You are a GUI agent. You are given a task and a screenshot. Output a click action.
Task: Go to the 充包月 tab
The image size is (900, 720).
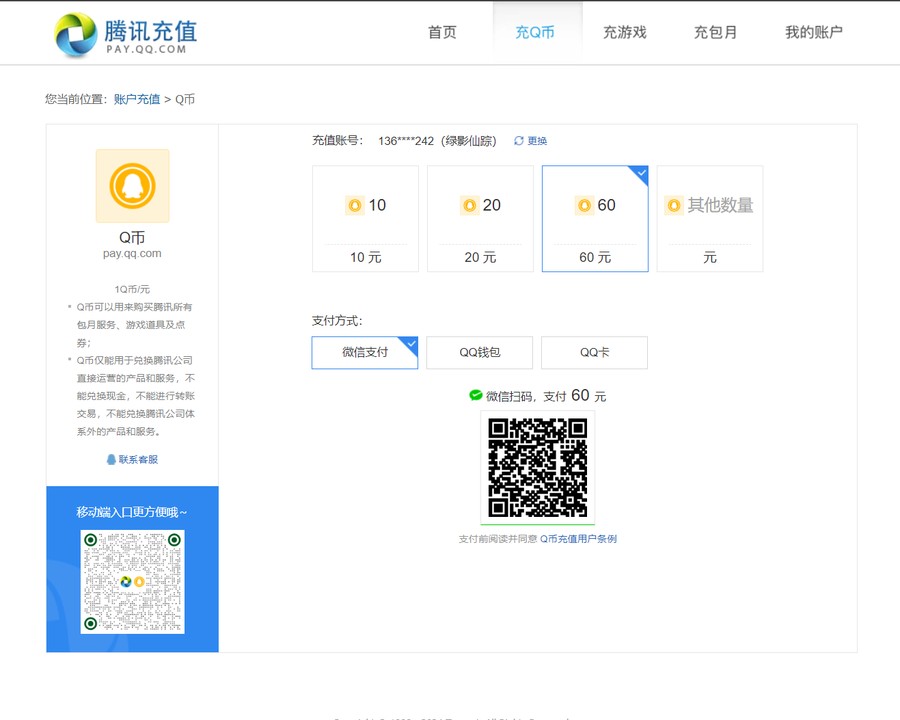tap(715, 32)
